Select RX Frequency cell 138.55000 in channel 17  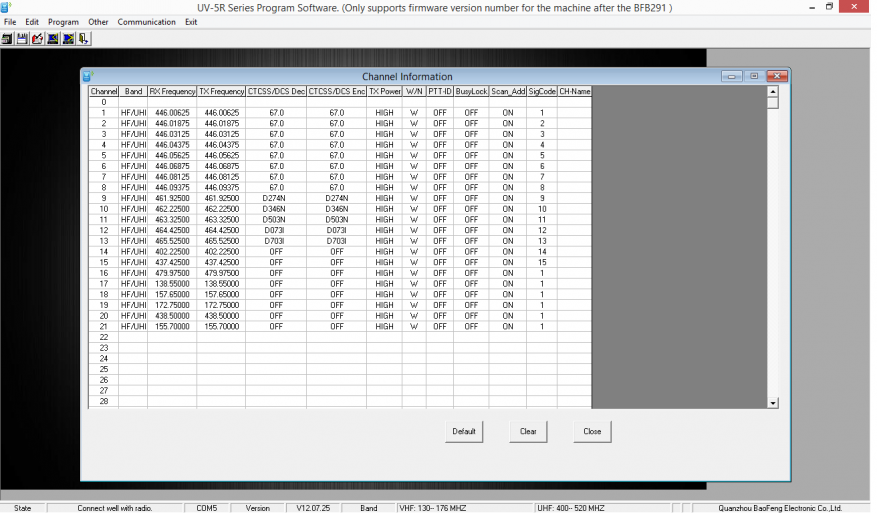[172, 284]
